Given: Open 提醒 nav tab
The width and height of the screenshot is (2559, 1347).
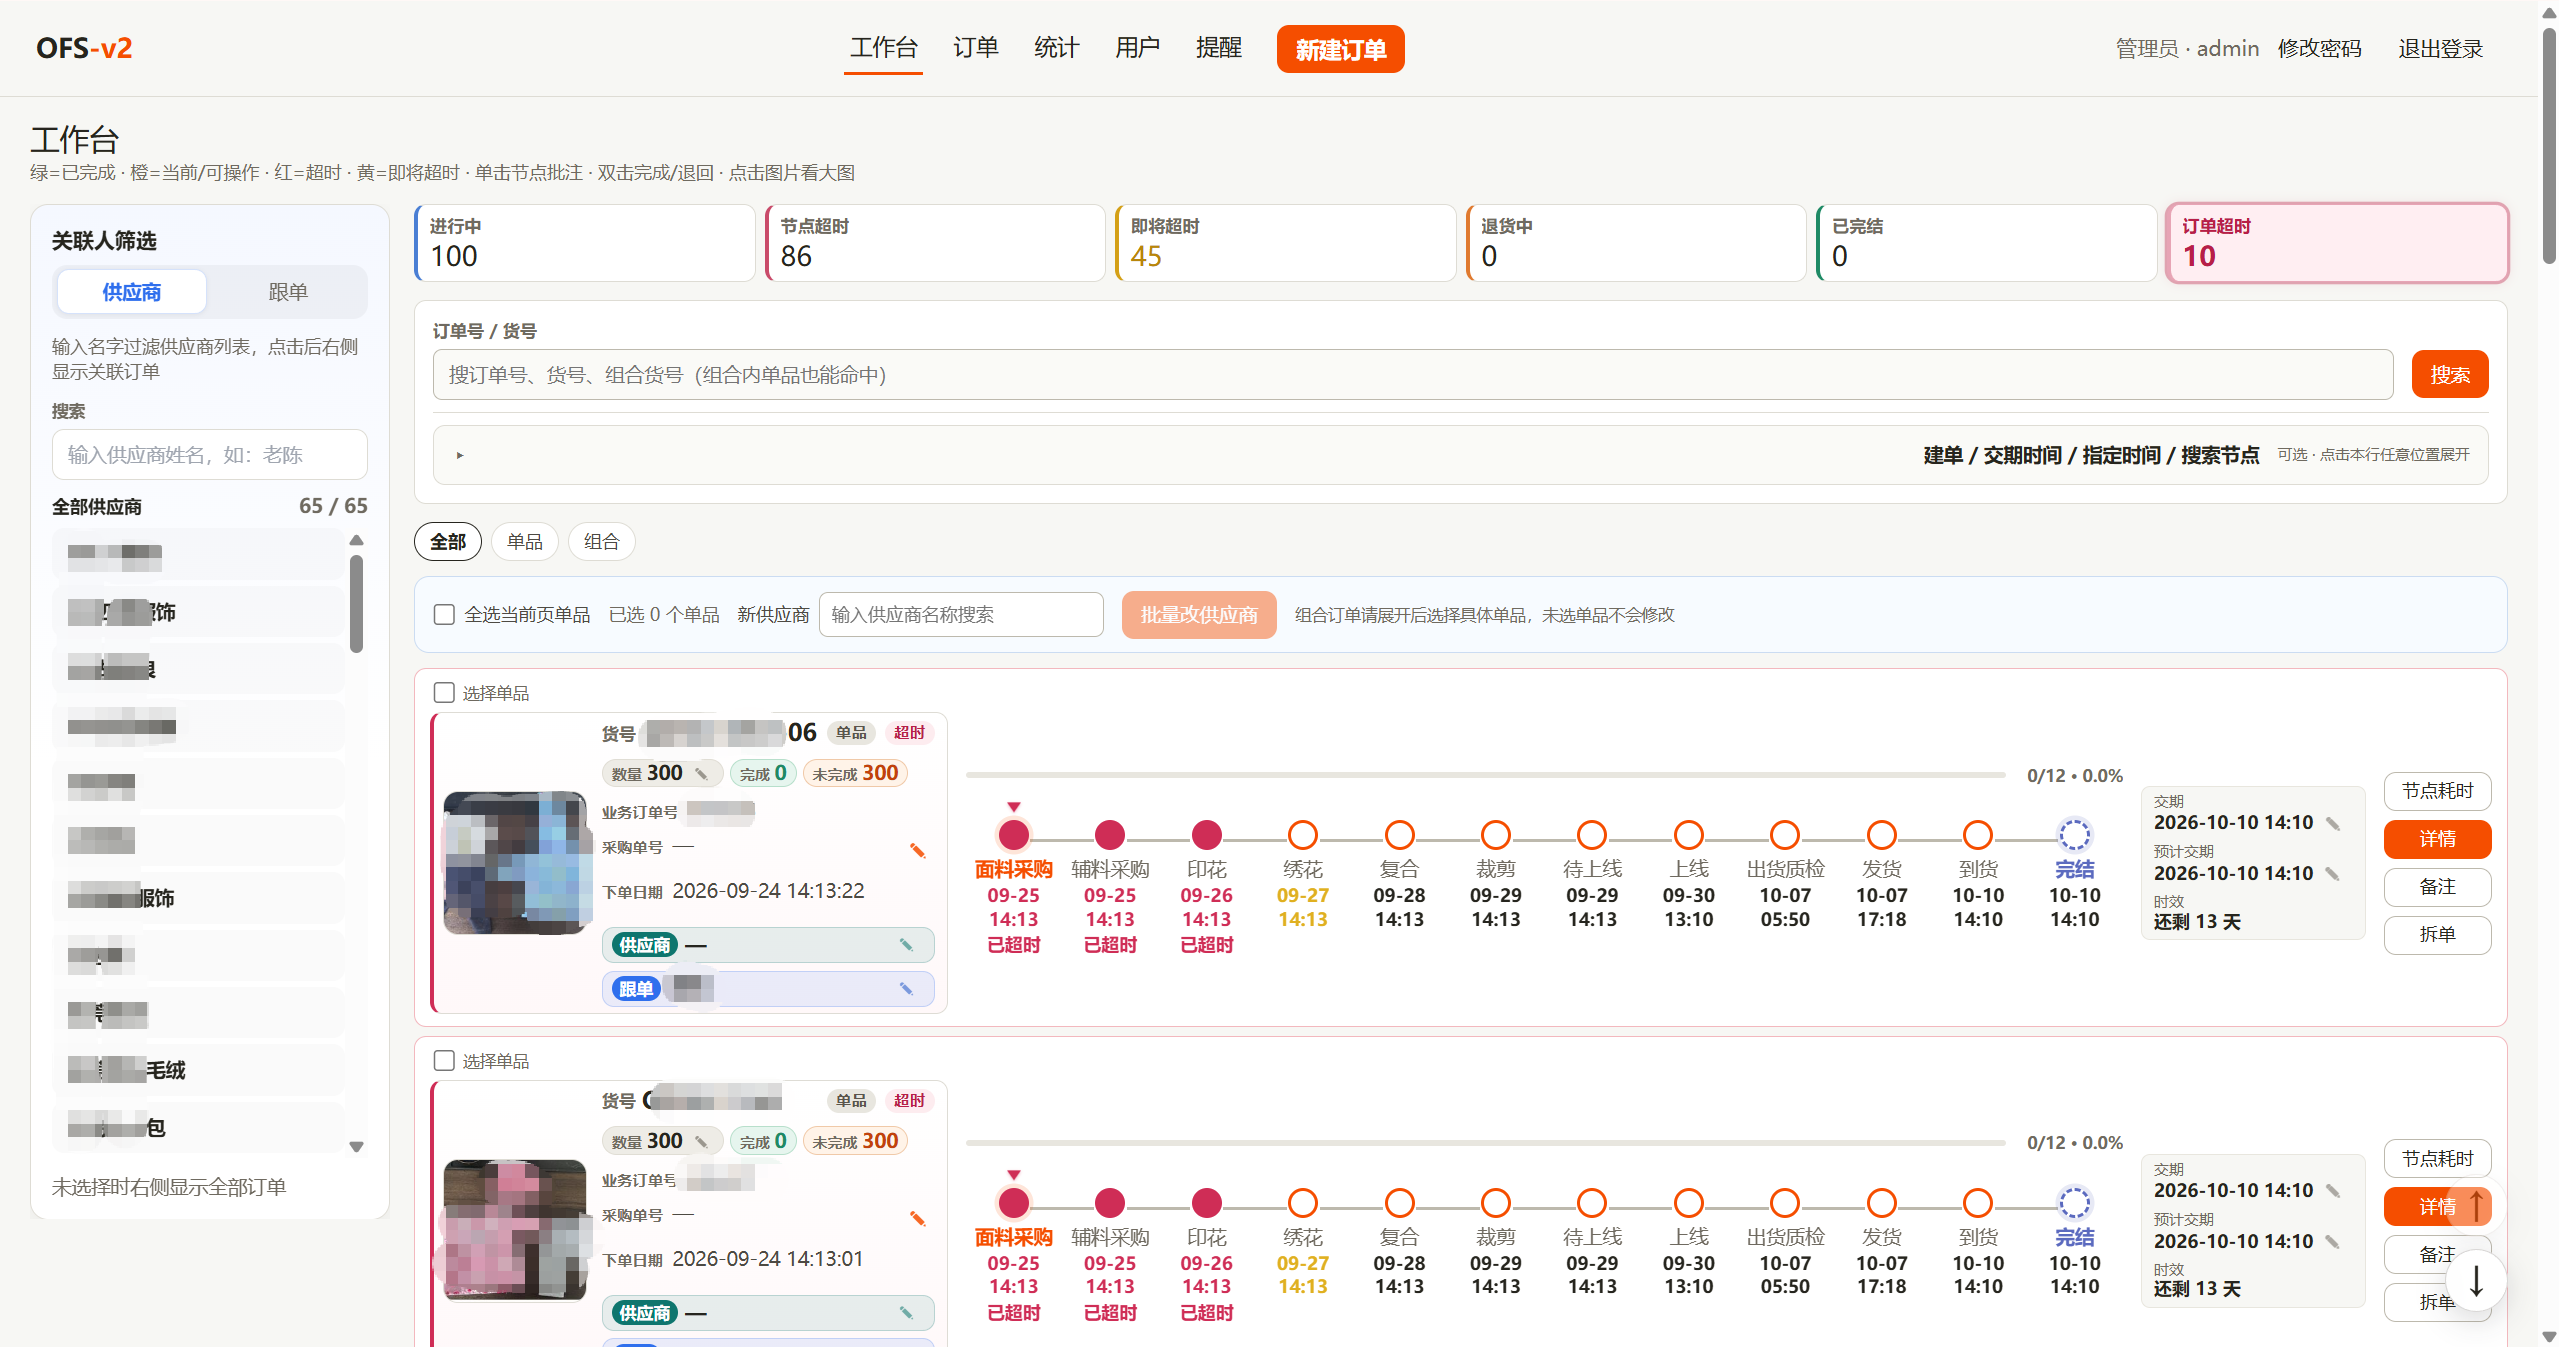Looking at the screenshot, I should pyautogui.click(x=1218, y=48).
